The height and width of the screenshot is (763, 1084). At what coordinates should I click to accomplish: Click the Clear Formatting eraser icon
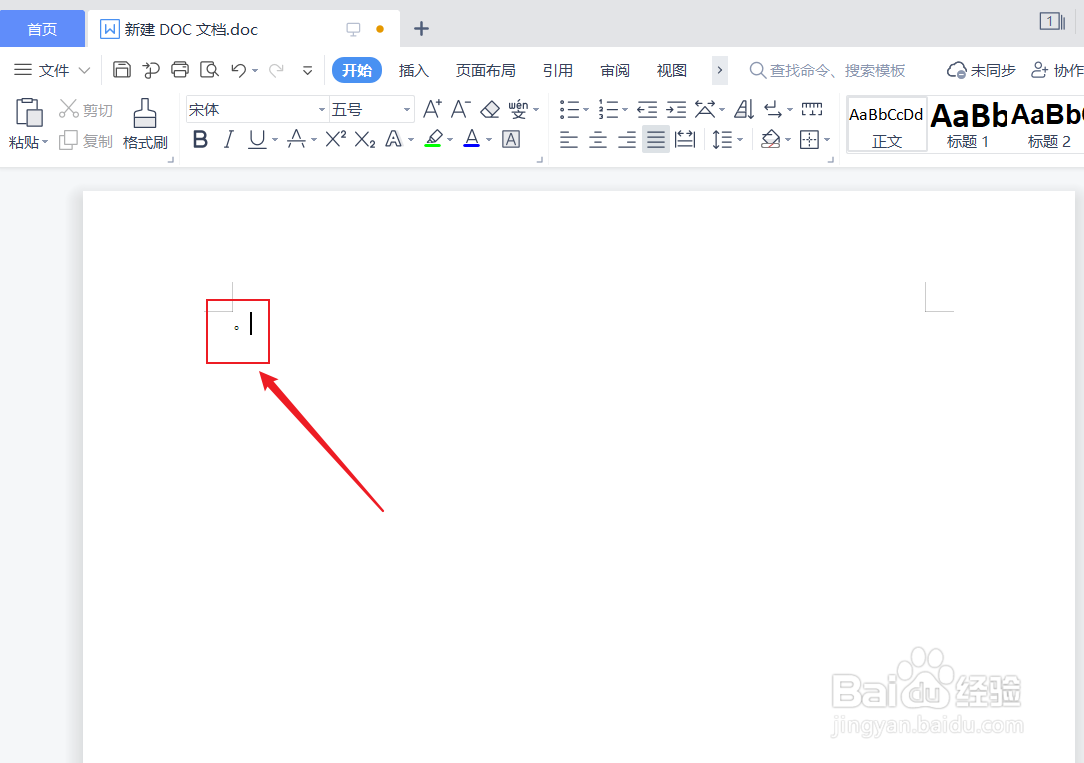(490, 109)
